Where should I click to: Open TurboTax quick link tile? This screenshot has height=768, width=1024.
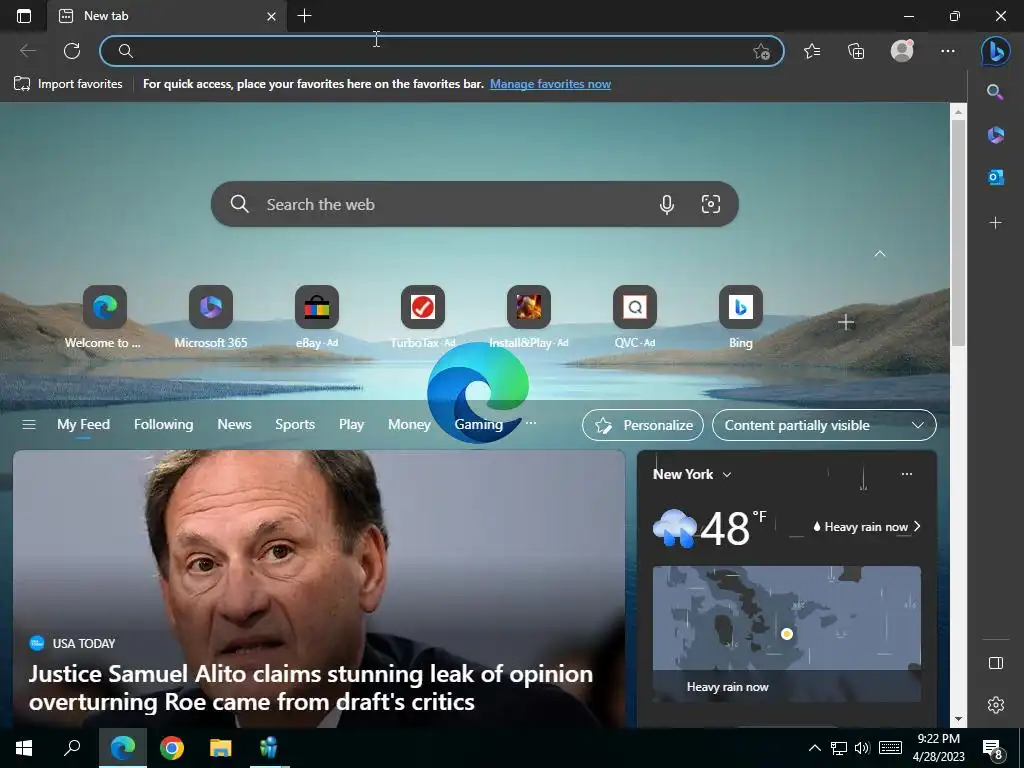point(423,317)
